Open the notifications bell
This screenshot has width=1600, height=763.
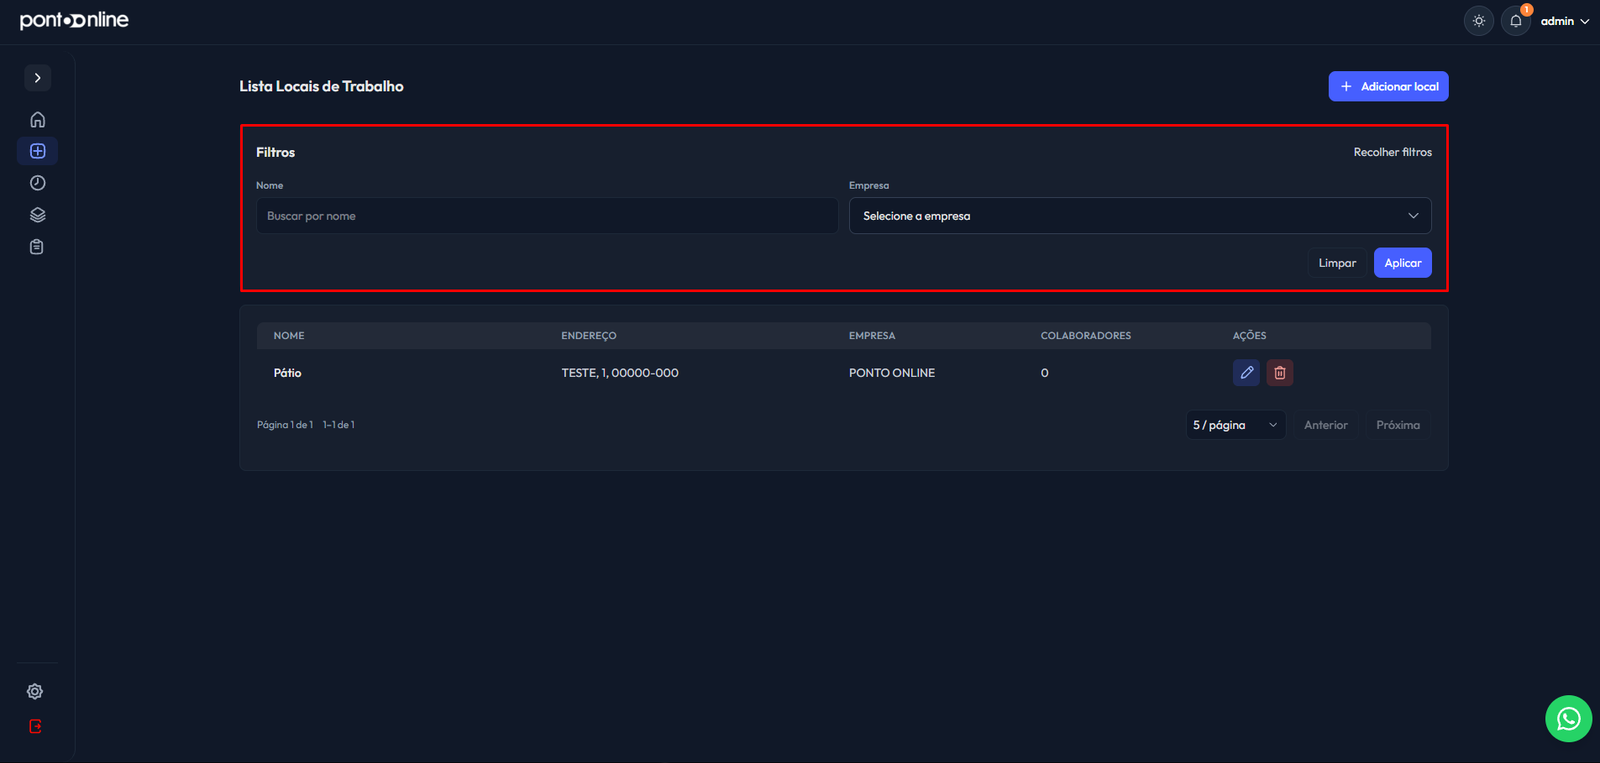[x=1516, y=21]
